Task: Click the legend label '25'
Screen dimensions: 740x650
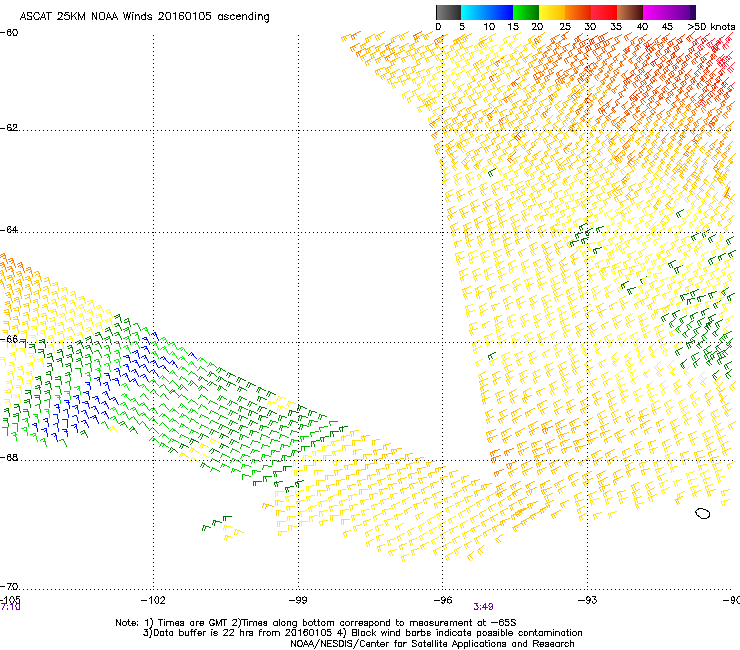Action: (x=565, y=27)
